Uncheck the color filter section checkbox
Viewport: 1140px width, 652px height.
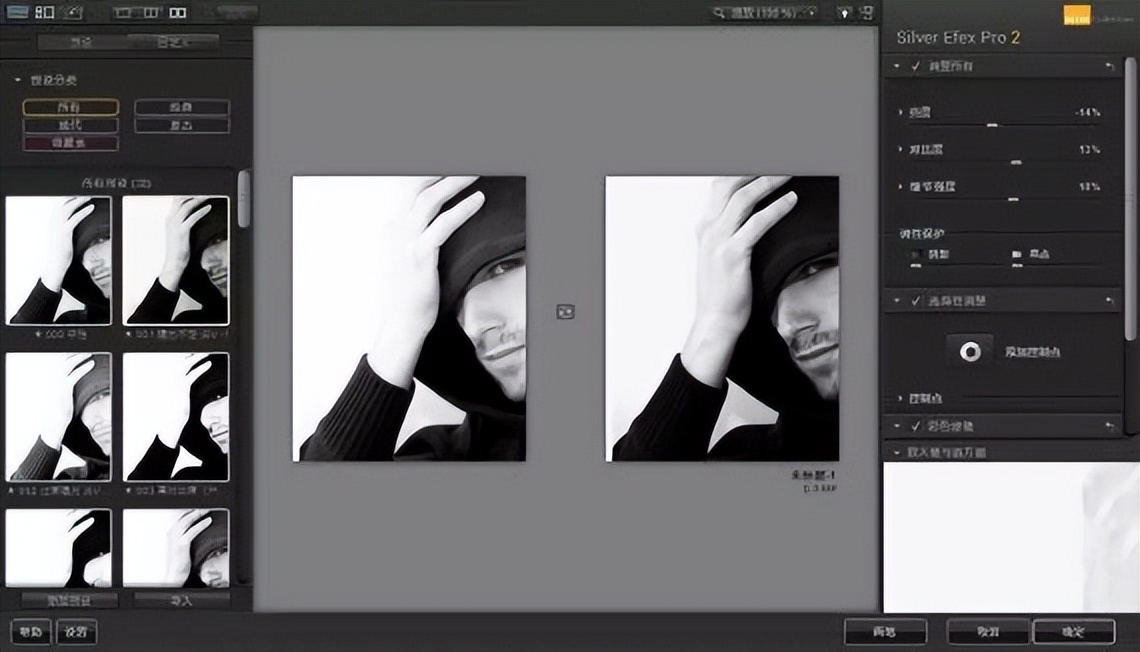click(x=916, y=426)
